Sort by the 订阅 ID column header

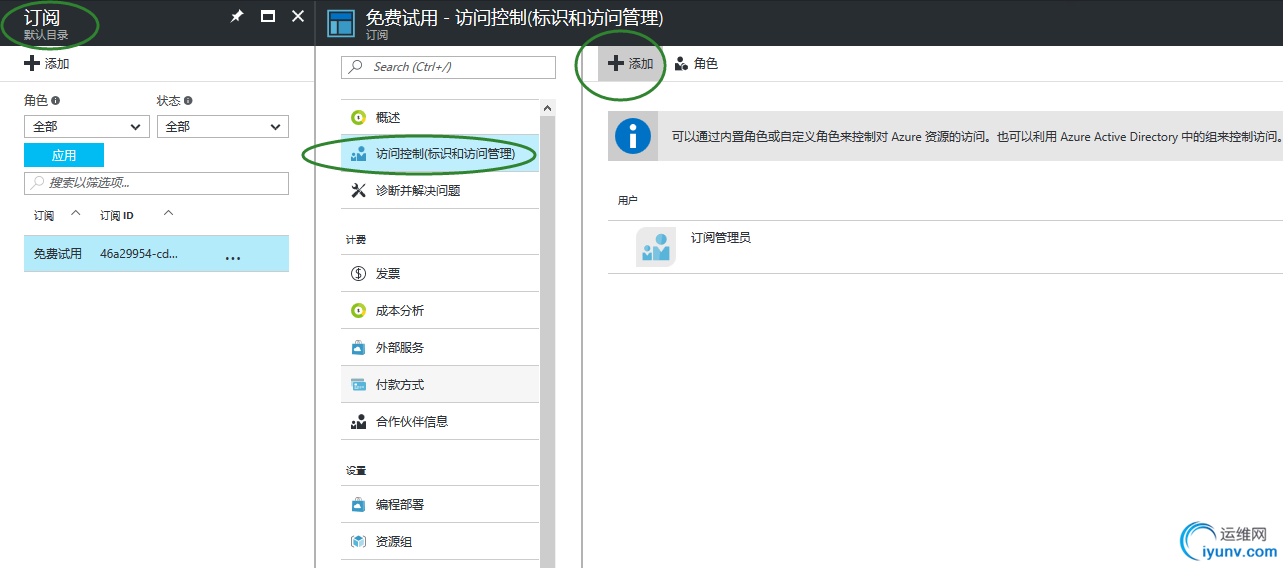(117, 215)
